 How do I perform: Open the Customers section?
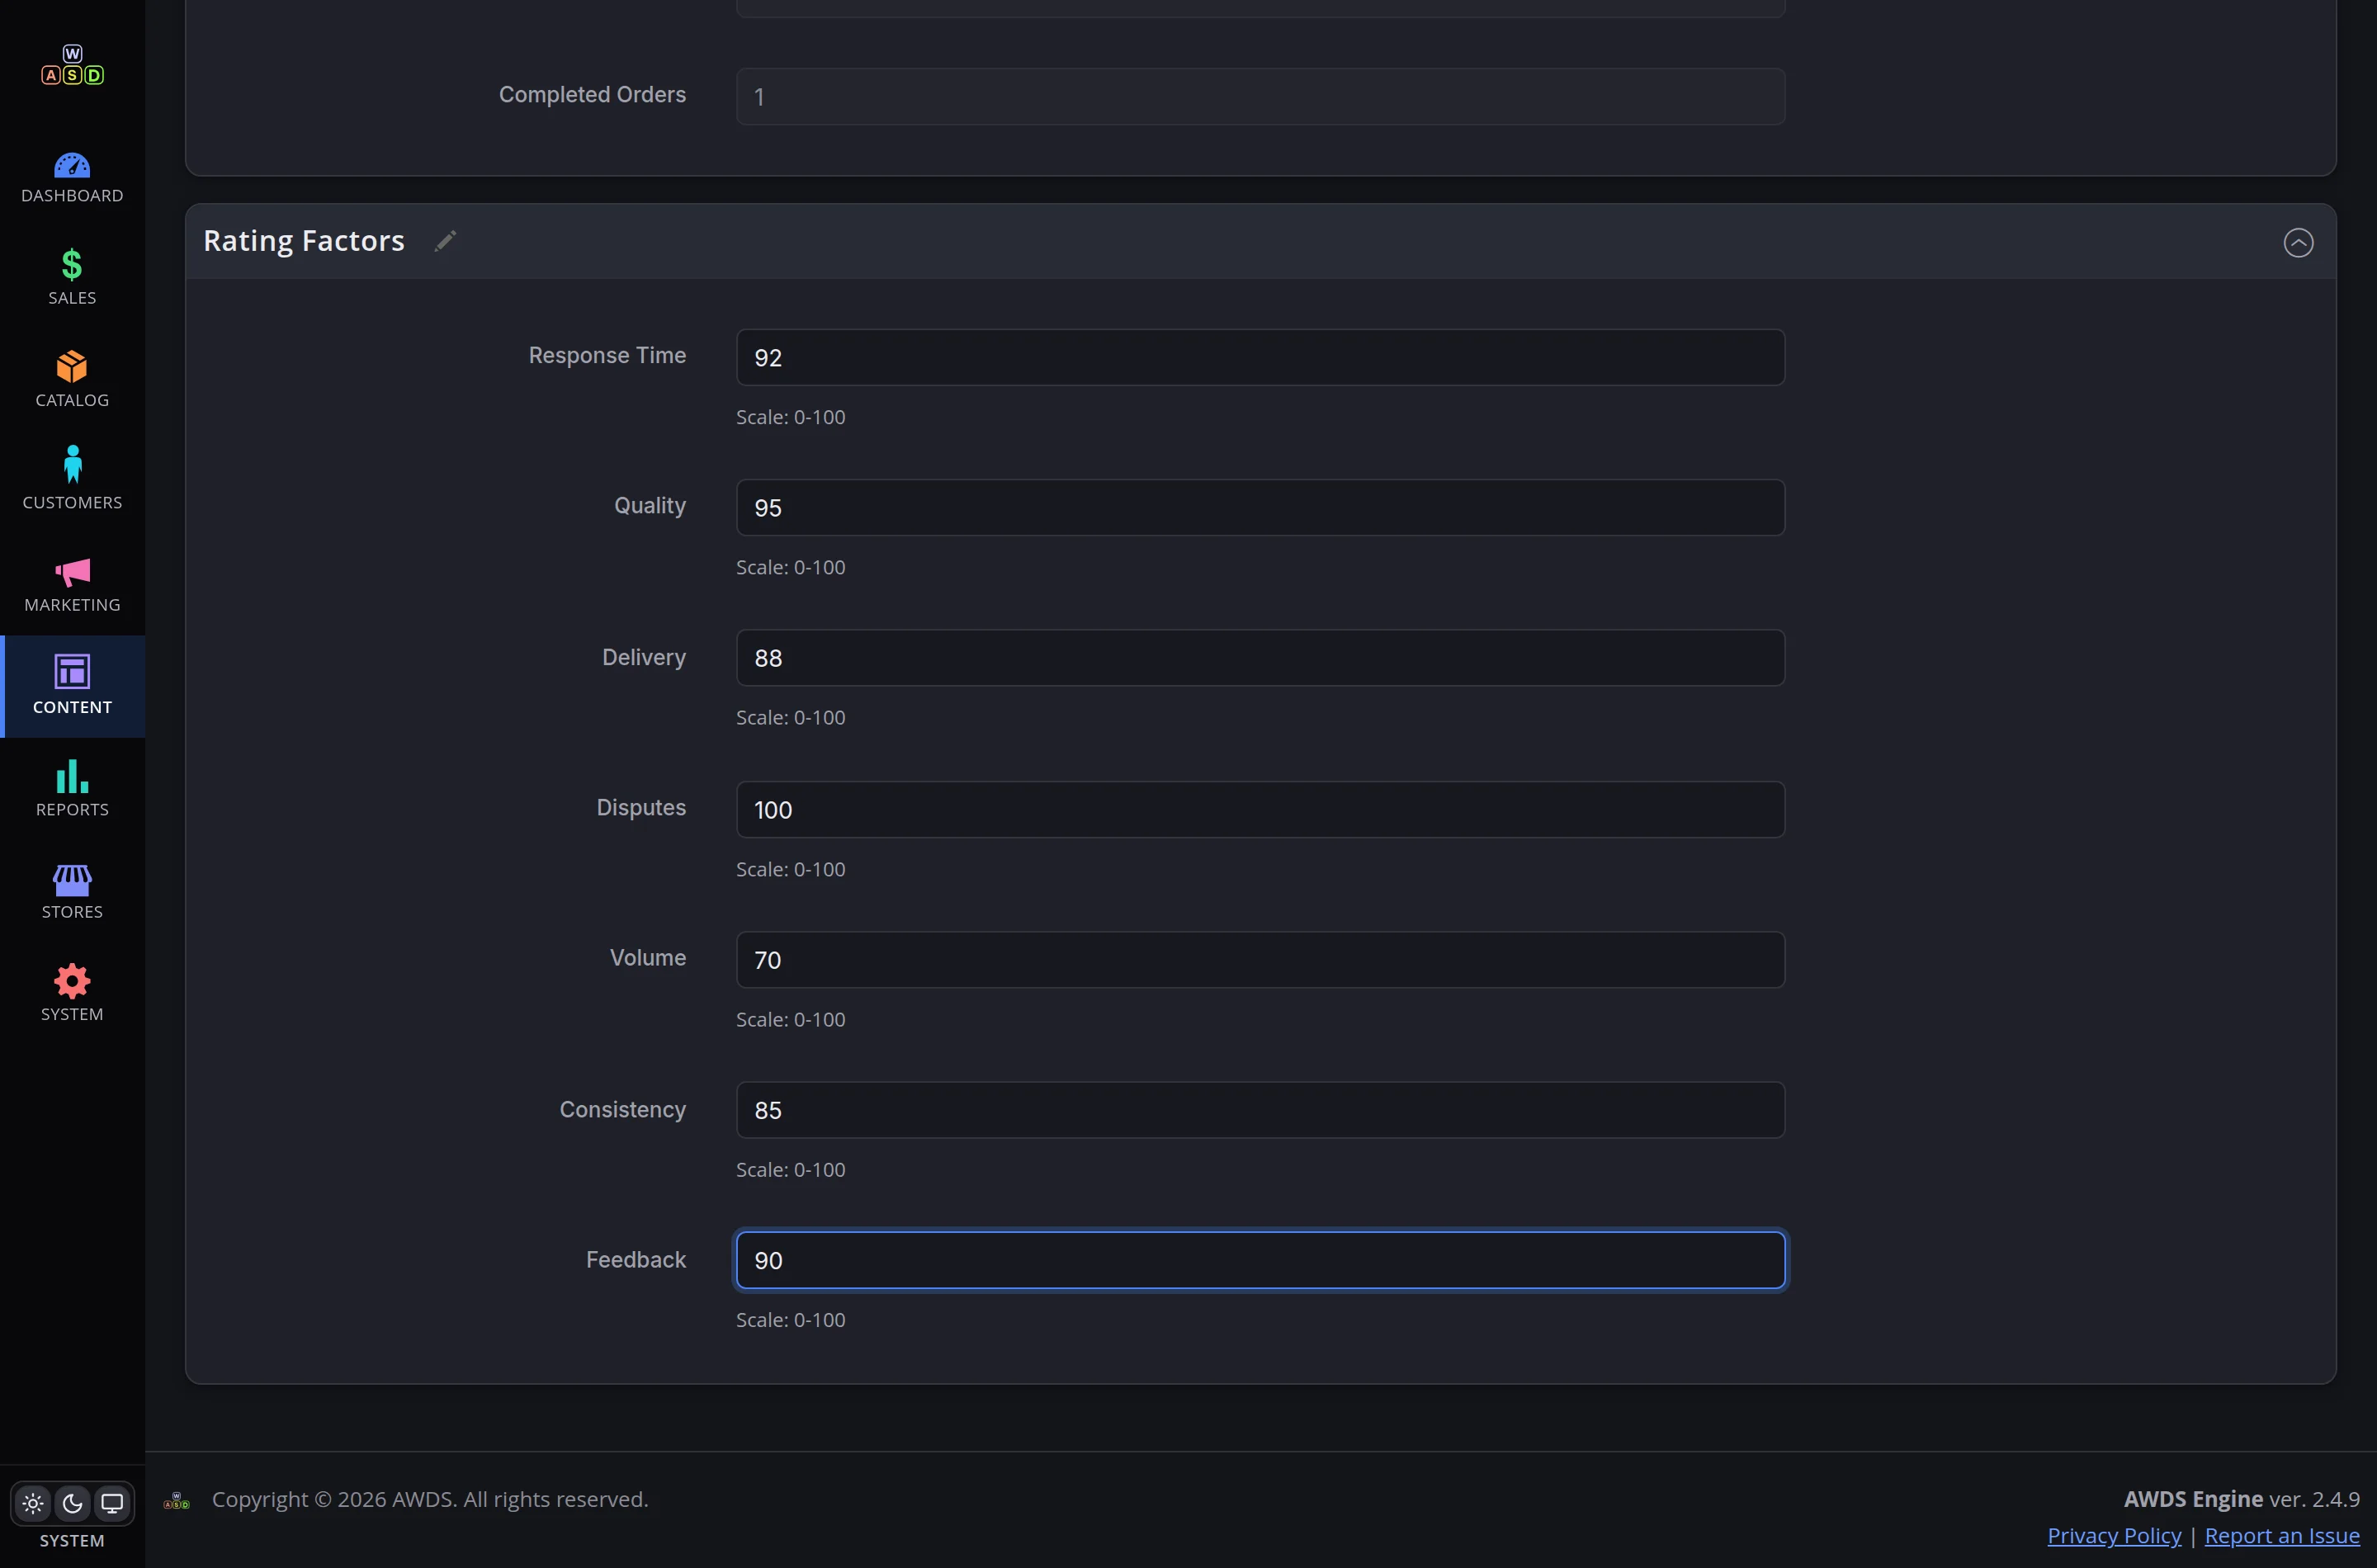coord(72,479)
